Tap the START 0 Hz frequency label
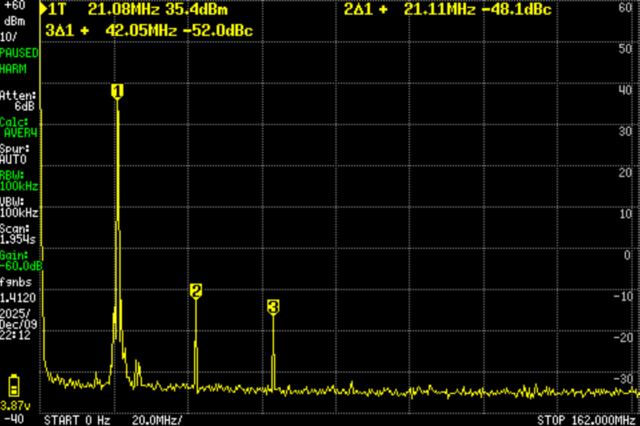 77,419
